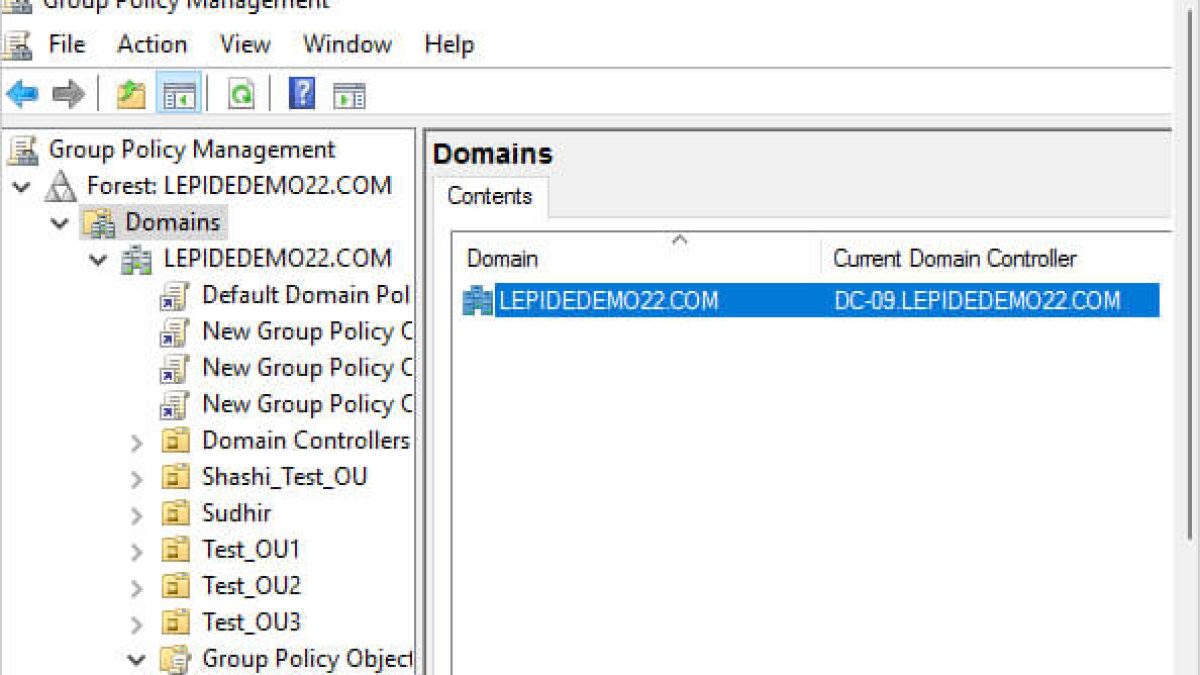
Task: Click the domain icon in Contents list row
Action: (478, 300)
